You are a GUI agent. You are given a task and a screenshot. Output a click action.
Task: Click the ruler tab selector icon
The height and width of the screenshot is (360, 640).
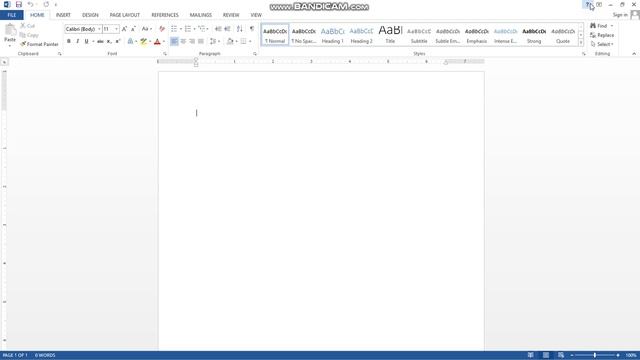(x=4, y=62)
